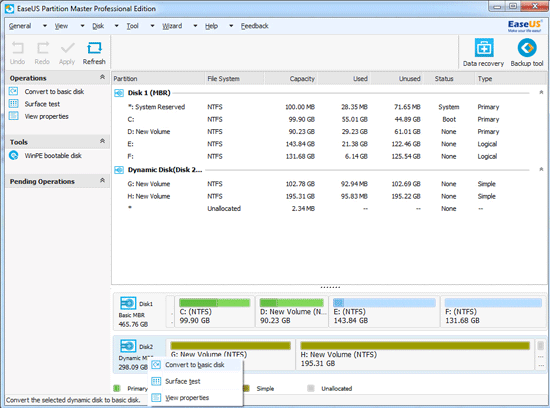Image resolution: width=550 pixels, height=408 pixels.
Task: Select the Disk2 drive icon in disk map
Action: tap(128, 346)
